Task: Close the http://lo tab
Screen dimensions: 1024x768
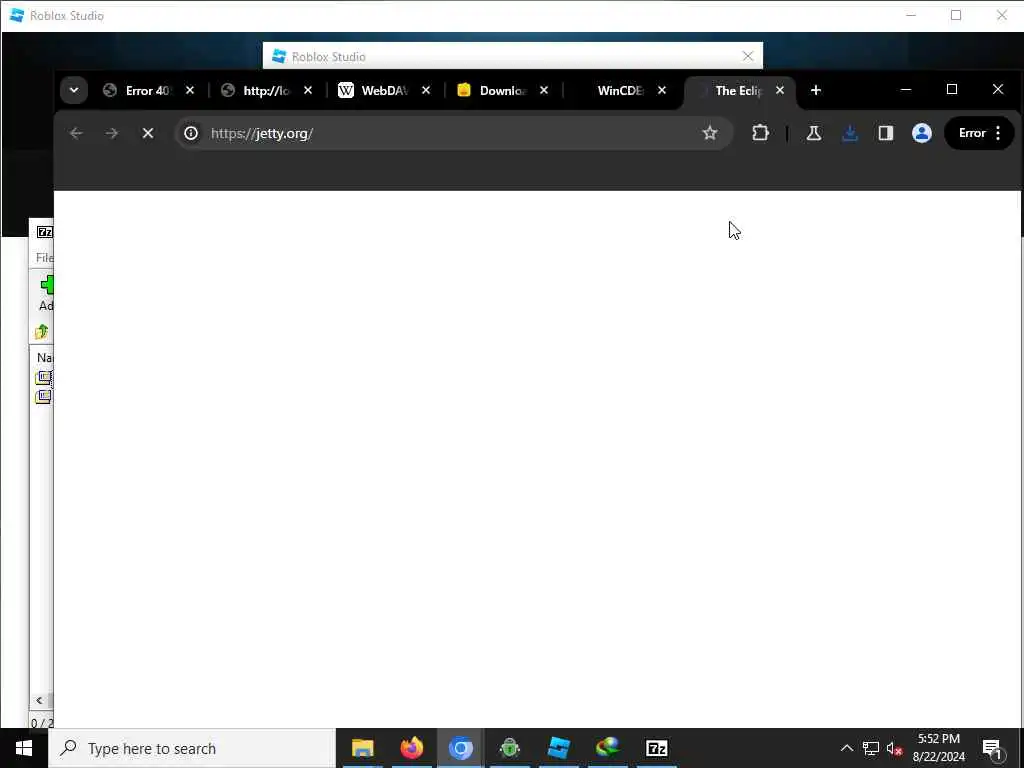Action: (x=308, y=90)
